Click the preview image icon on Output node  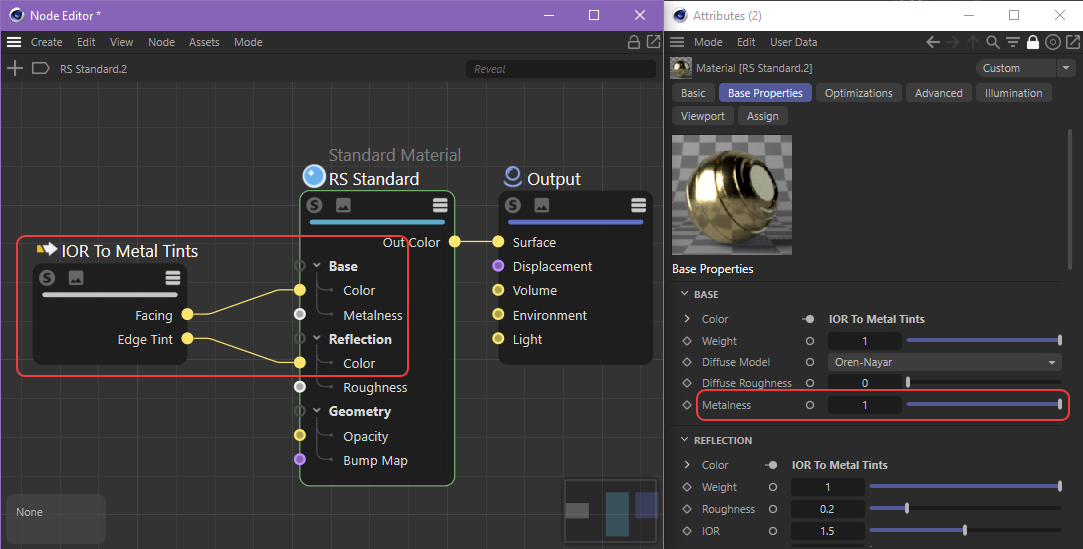[x=542, y=205]
